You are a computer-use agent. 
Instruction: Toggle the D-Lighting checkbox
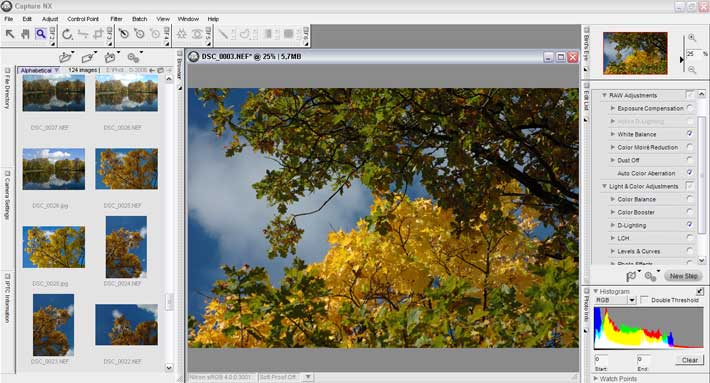point(690,225)
